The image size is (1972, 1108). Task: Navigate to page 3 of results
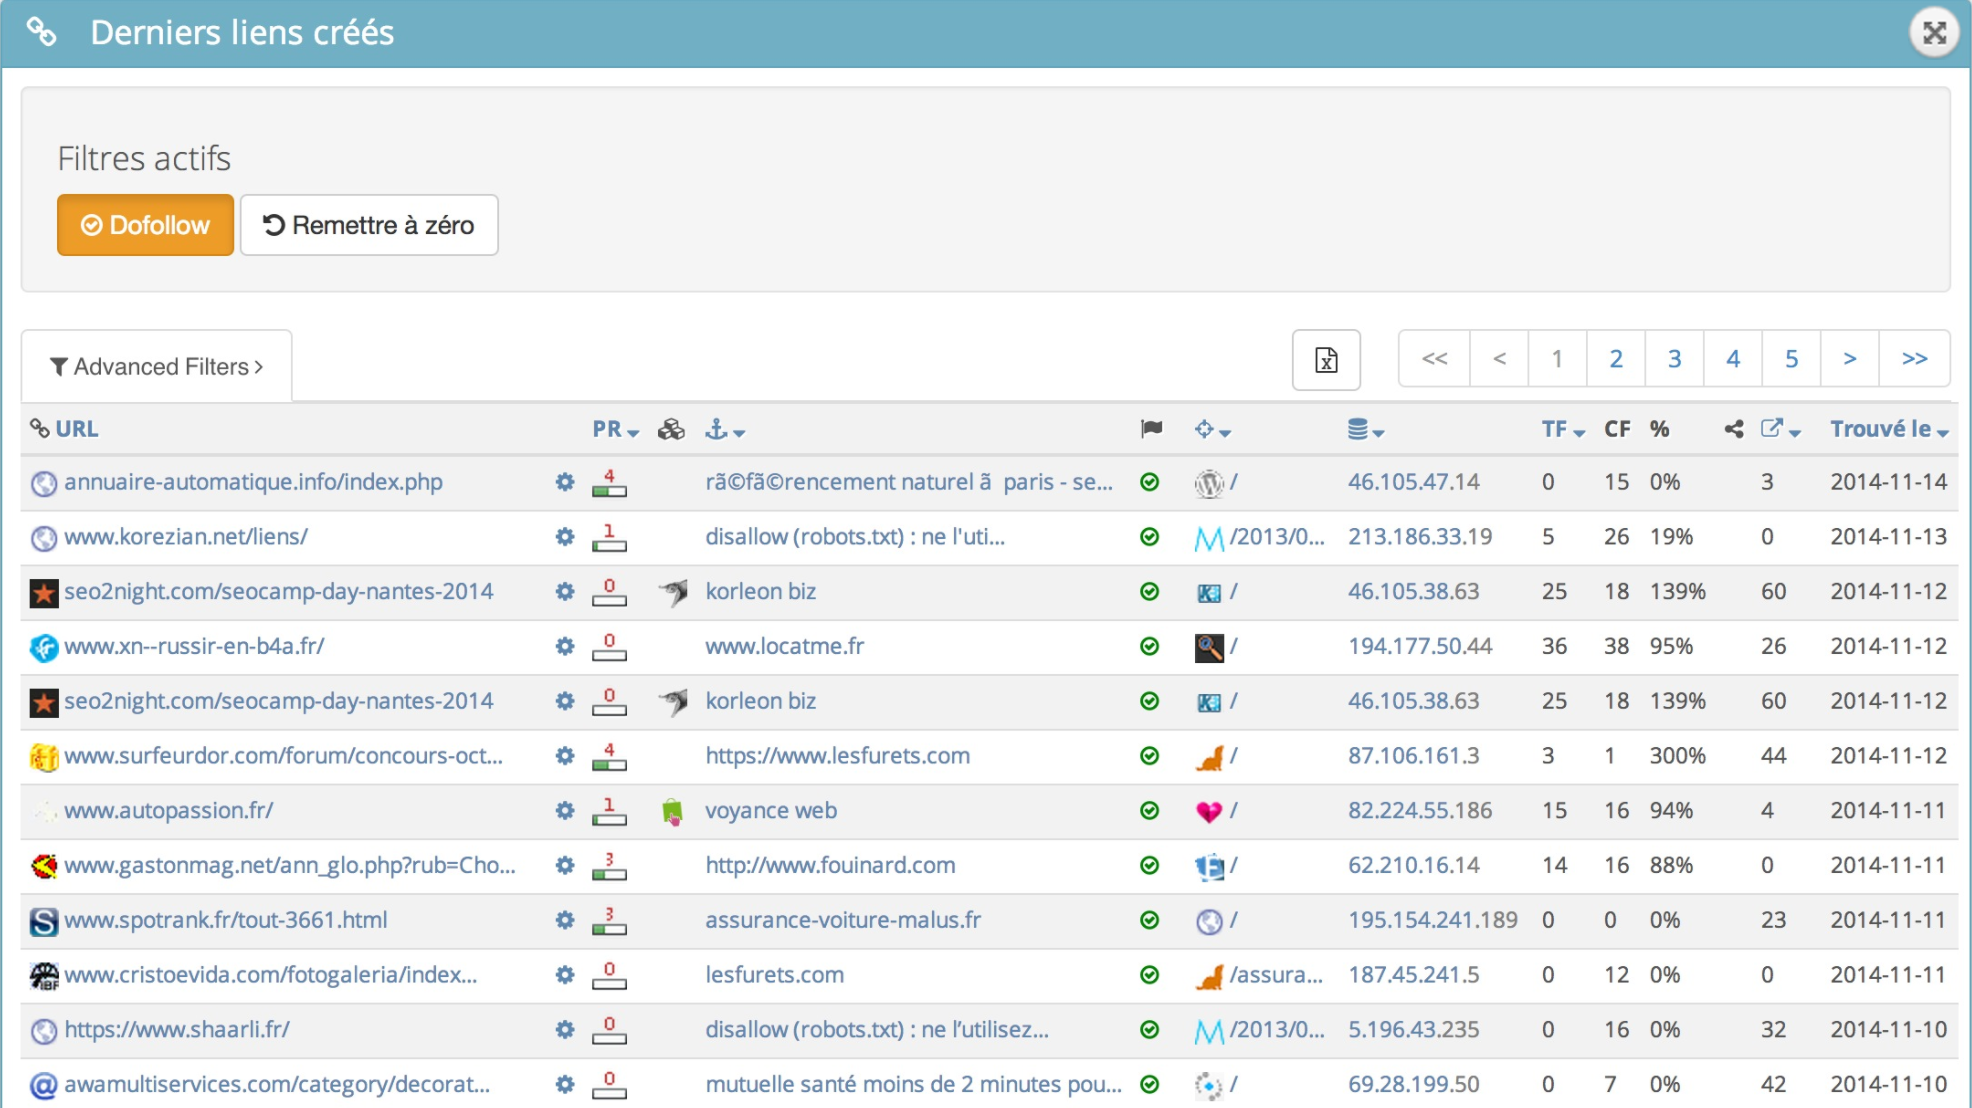click(x=1675, y=358)
